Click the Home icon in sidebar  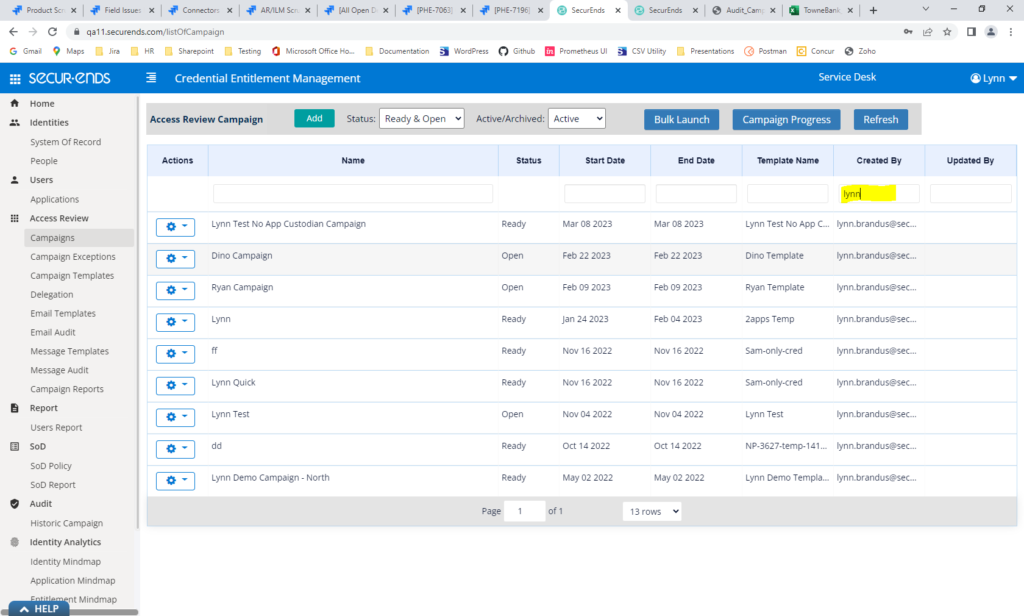click(x=14, y=103)
